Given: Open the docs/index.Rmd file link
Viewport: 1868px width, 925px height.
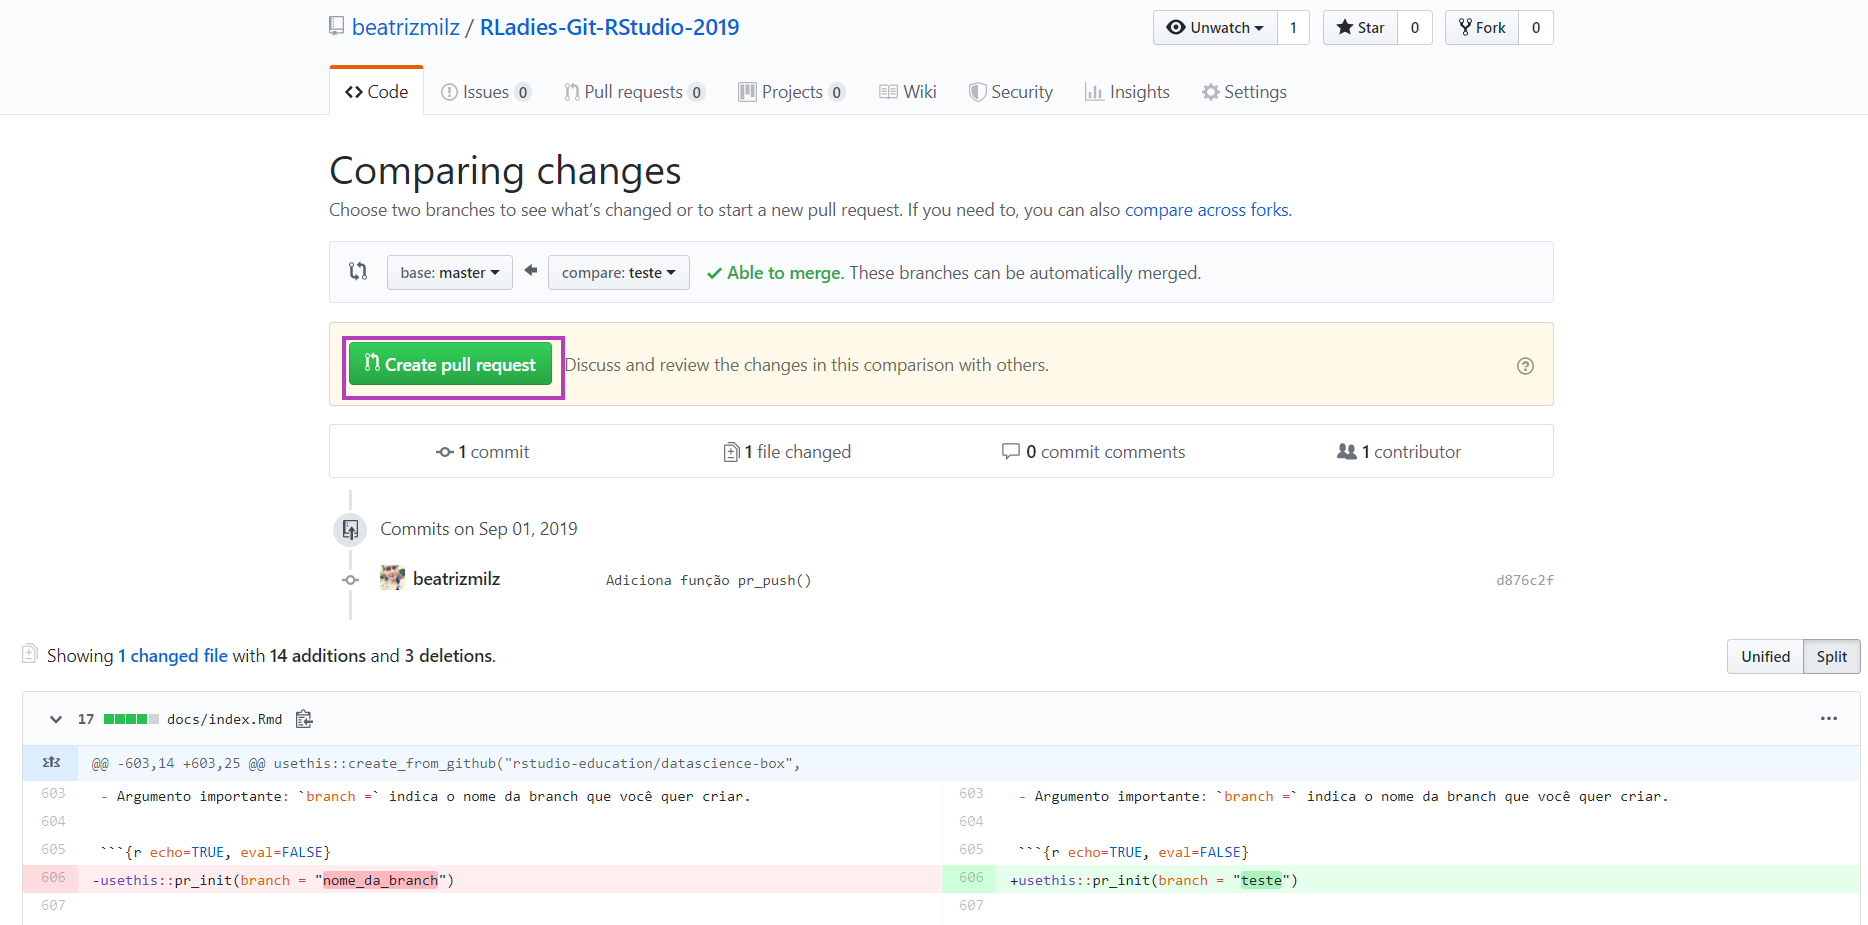Looking at the screenshot, I should click(x=225, y=719).
